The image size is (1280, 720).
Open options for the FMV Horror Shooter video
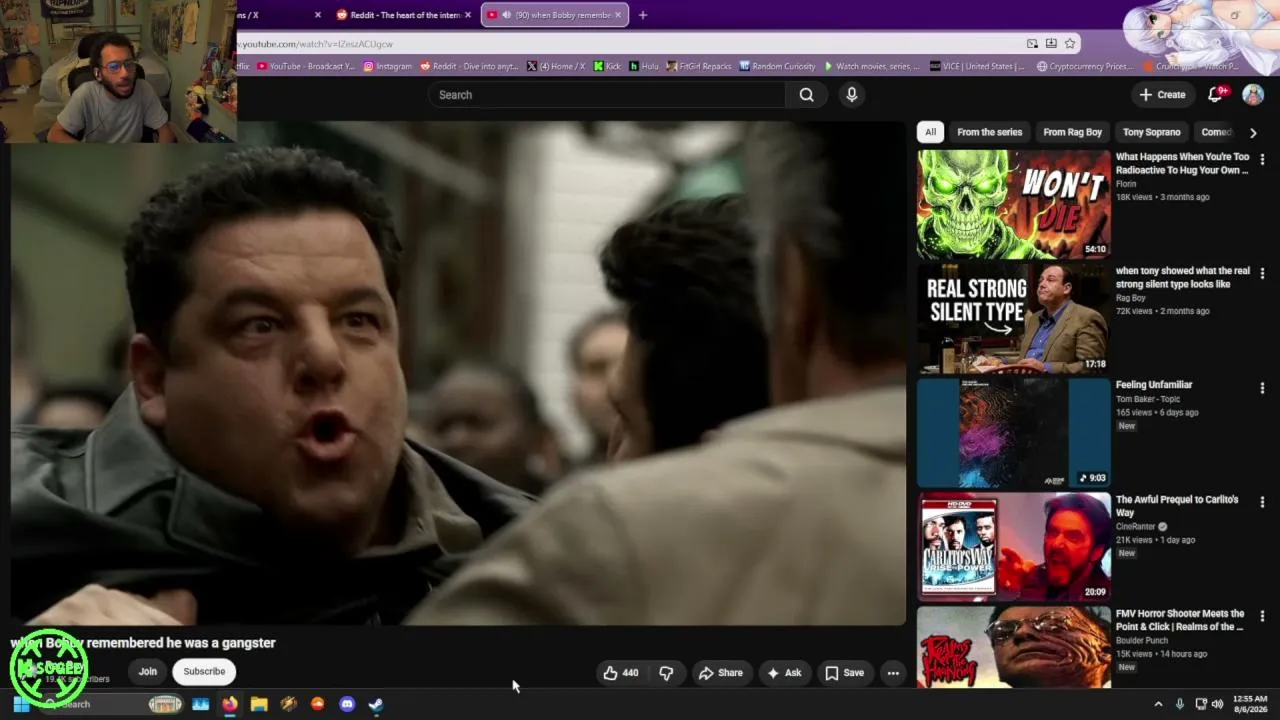[1262, 616]
